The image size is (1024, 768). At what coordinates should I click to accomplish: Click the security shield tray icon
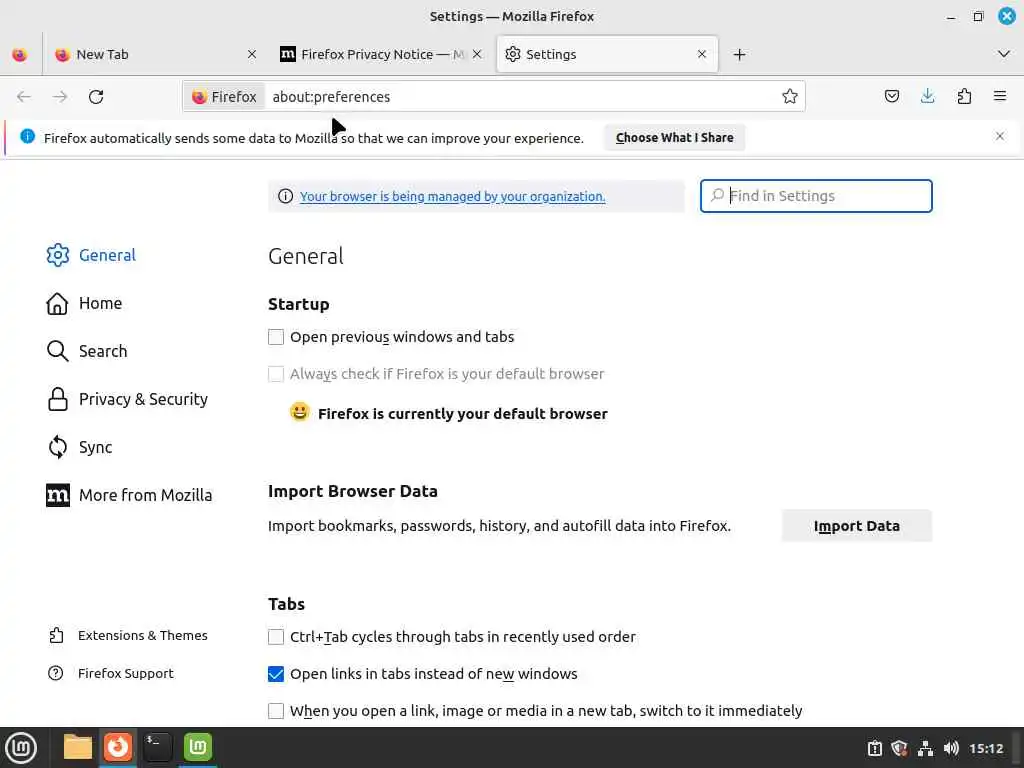899,748
